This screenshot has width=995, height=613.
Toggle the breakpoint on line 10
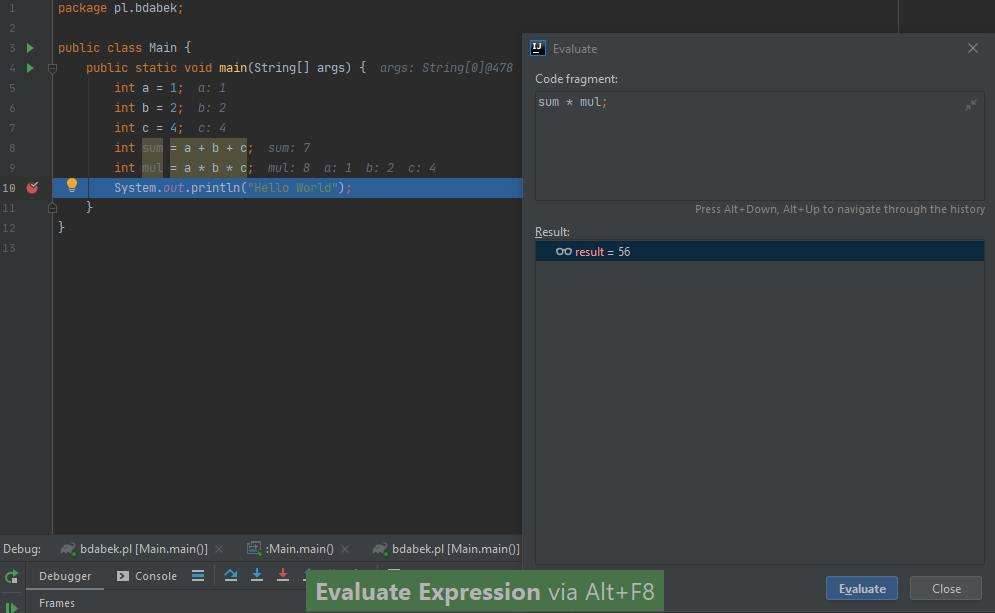click(x=32, y=188)
